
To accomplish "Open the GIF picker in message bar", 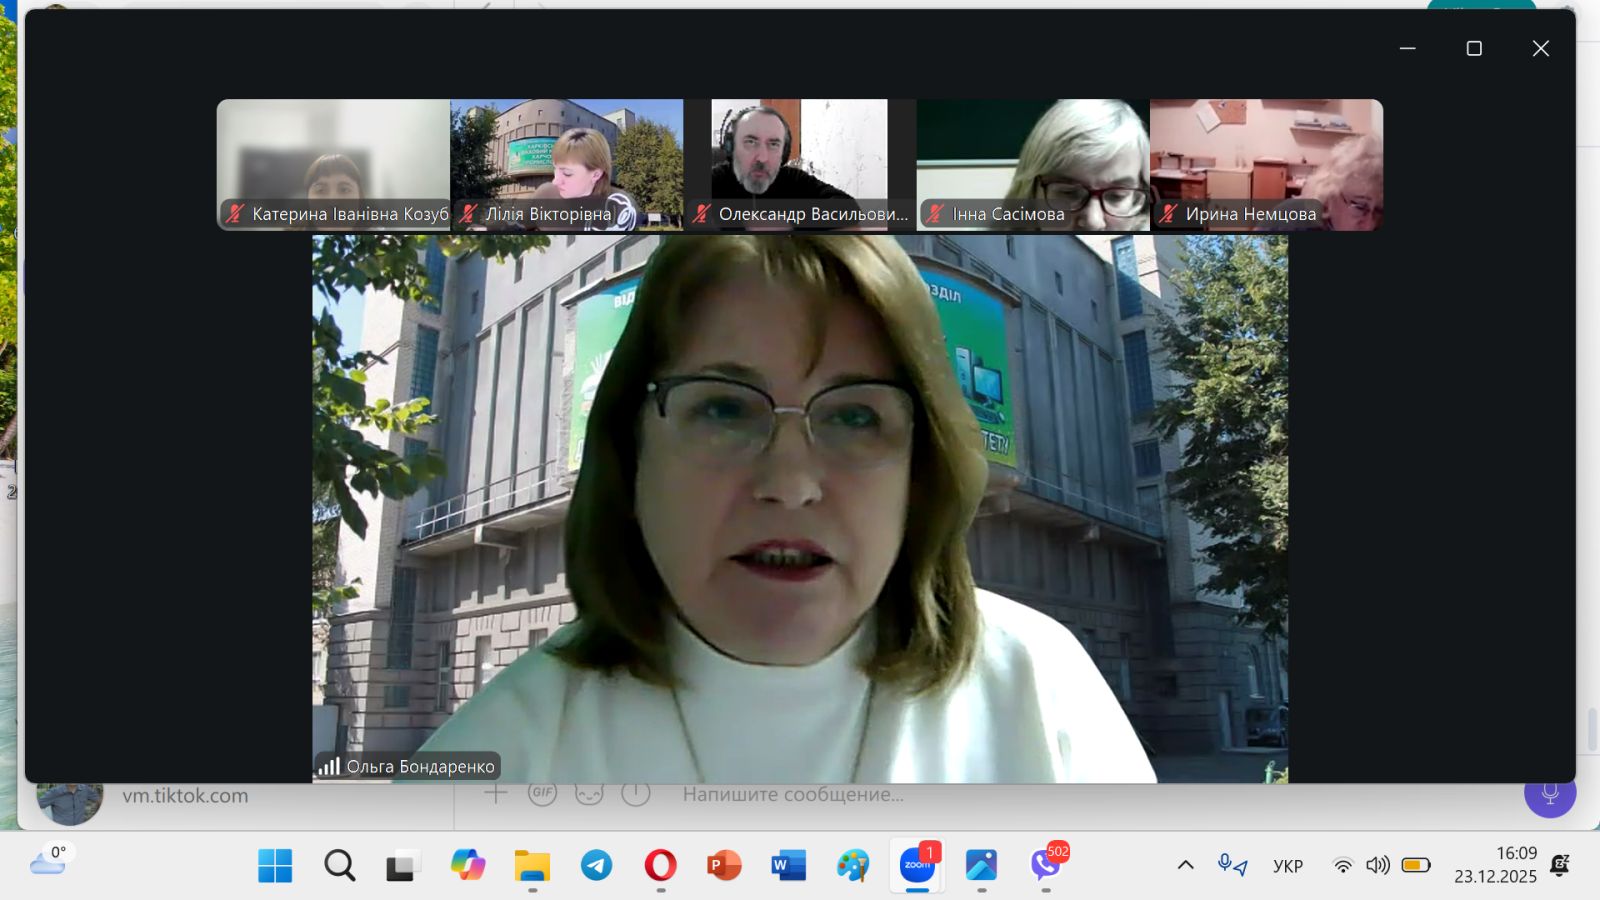I will (542, 793).
